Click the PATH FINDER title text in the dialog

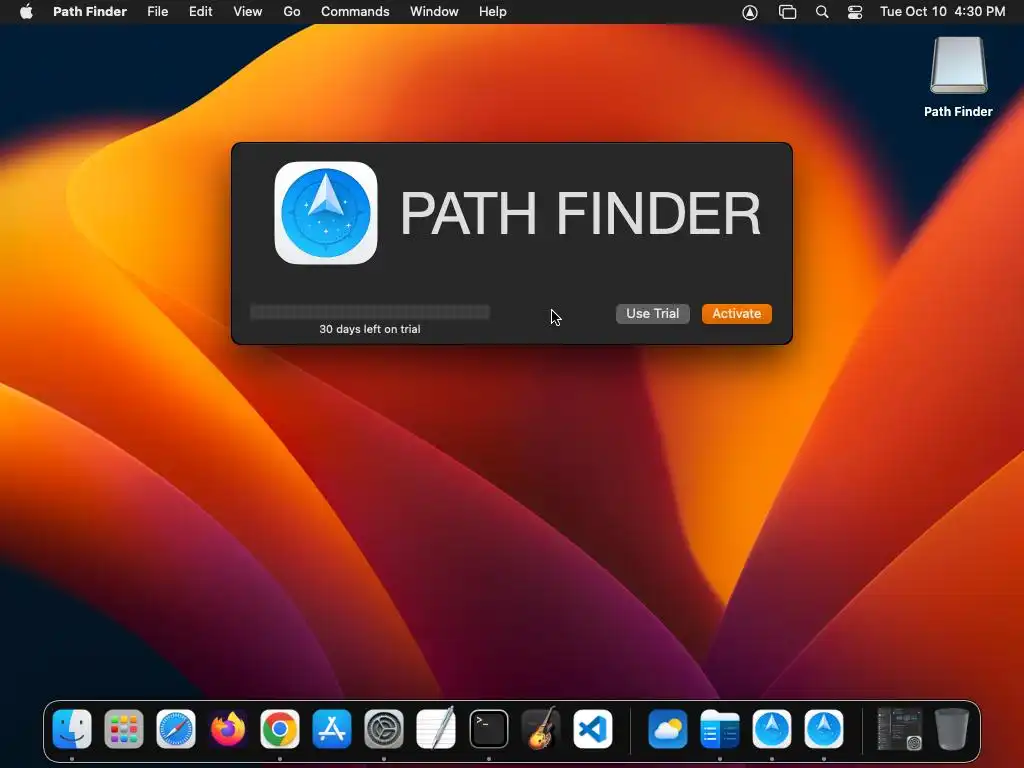tap(580, 214)
